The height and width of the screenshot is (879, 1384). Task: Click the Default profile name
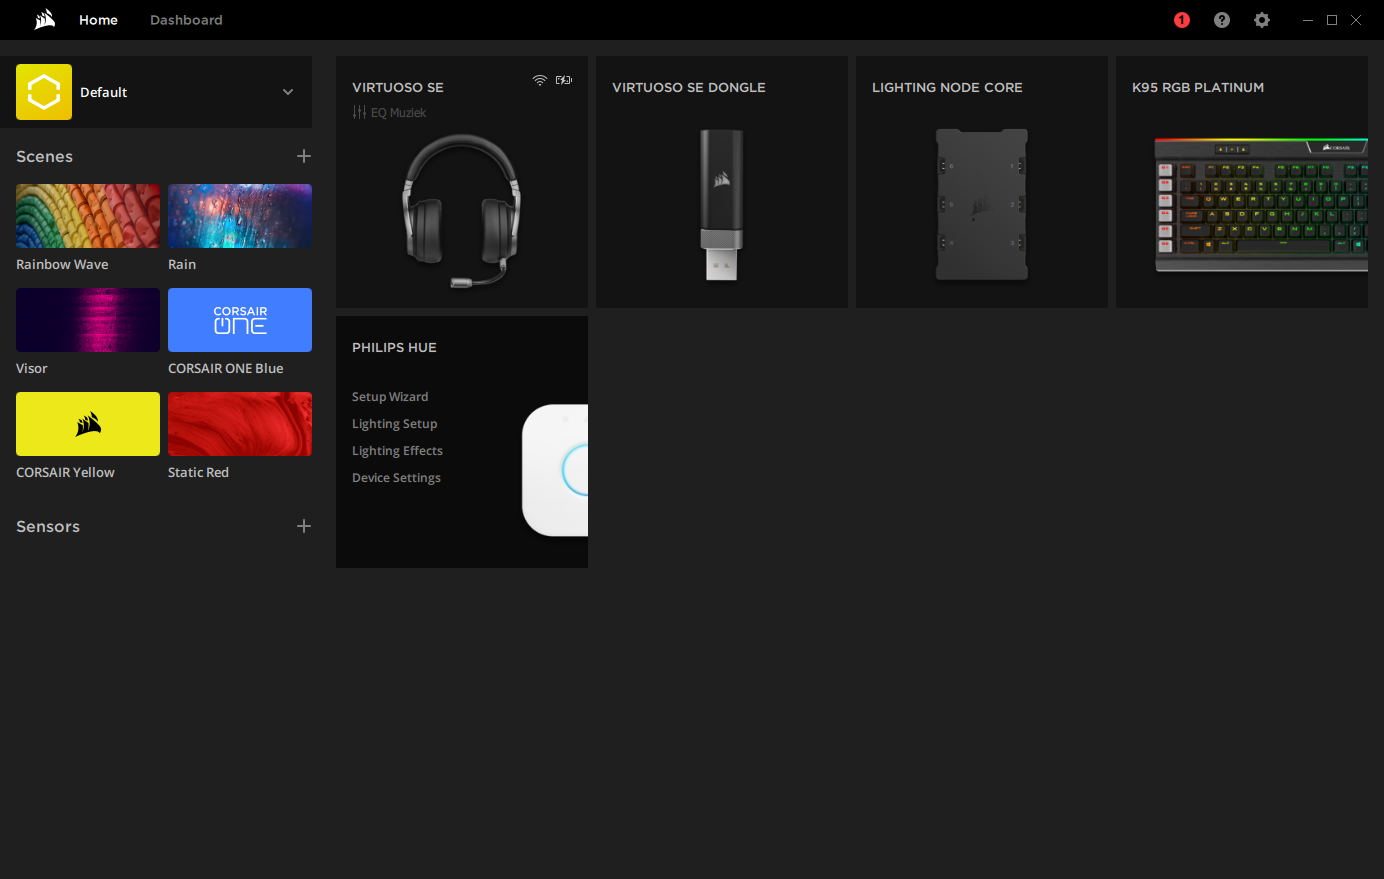pyautogui.click(x=104, y=92)
